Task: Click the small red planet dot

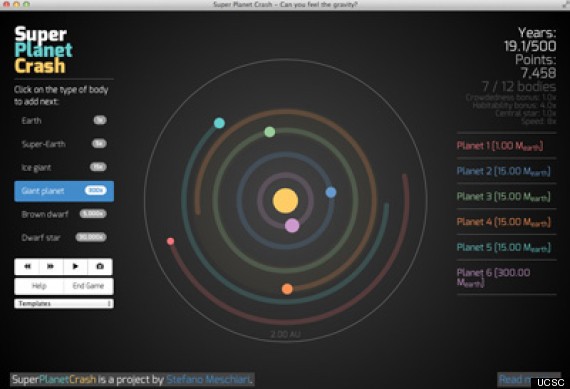Action: click(x=170, y=241)
